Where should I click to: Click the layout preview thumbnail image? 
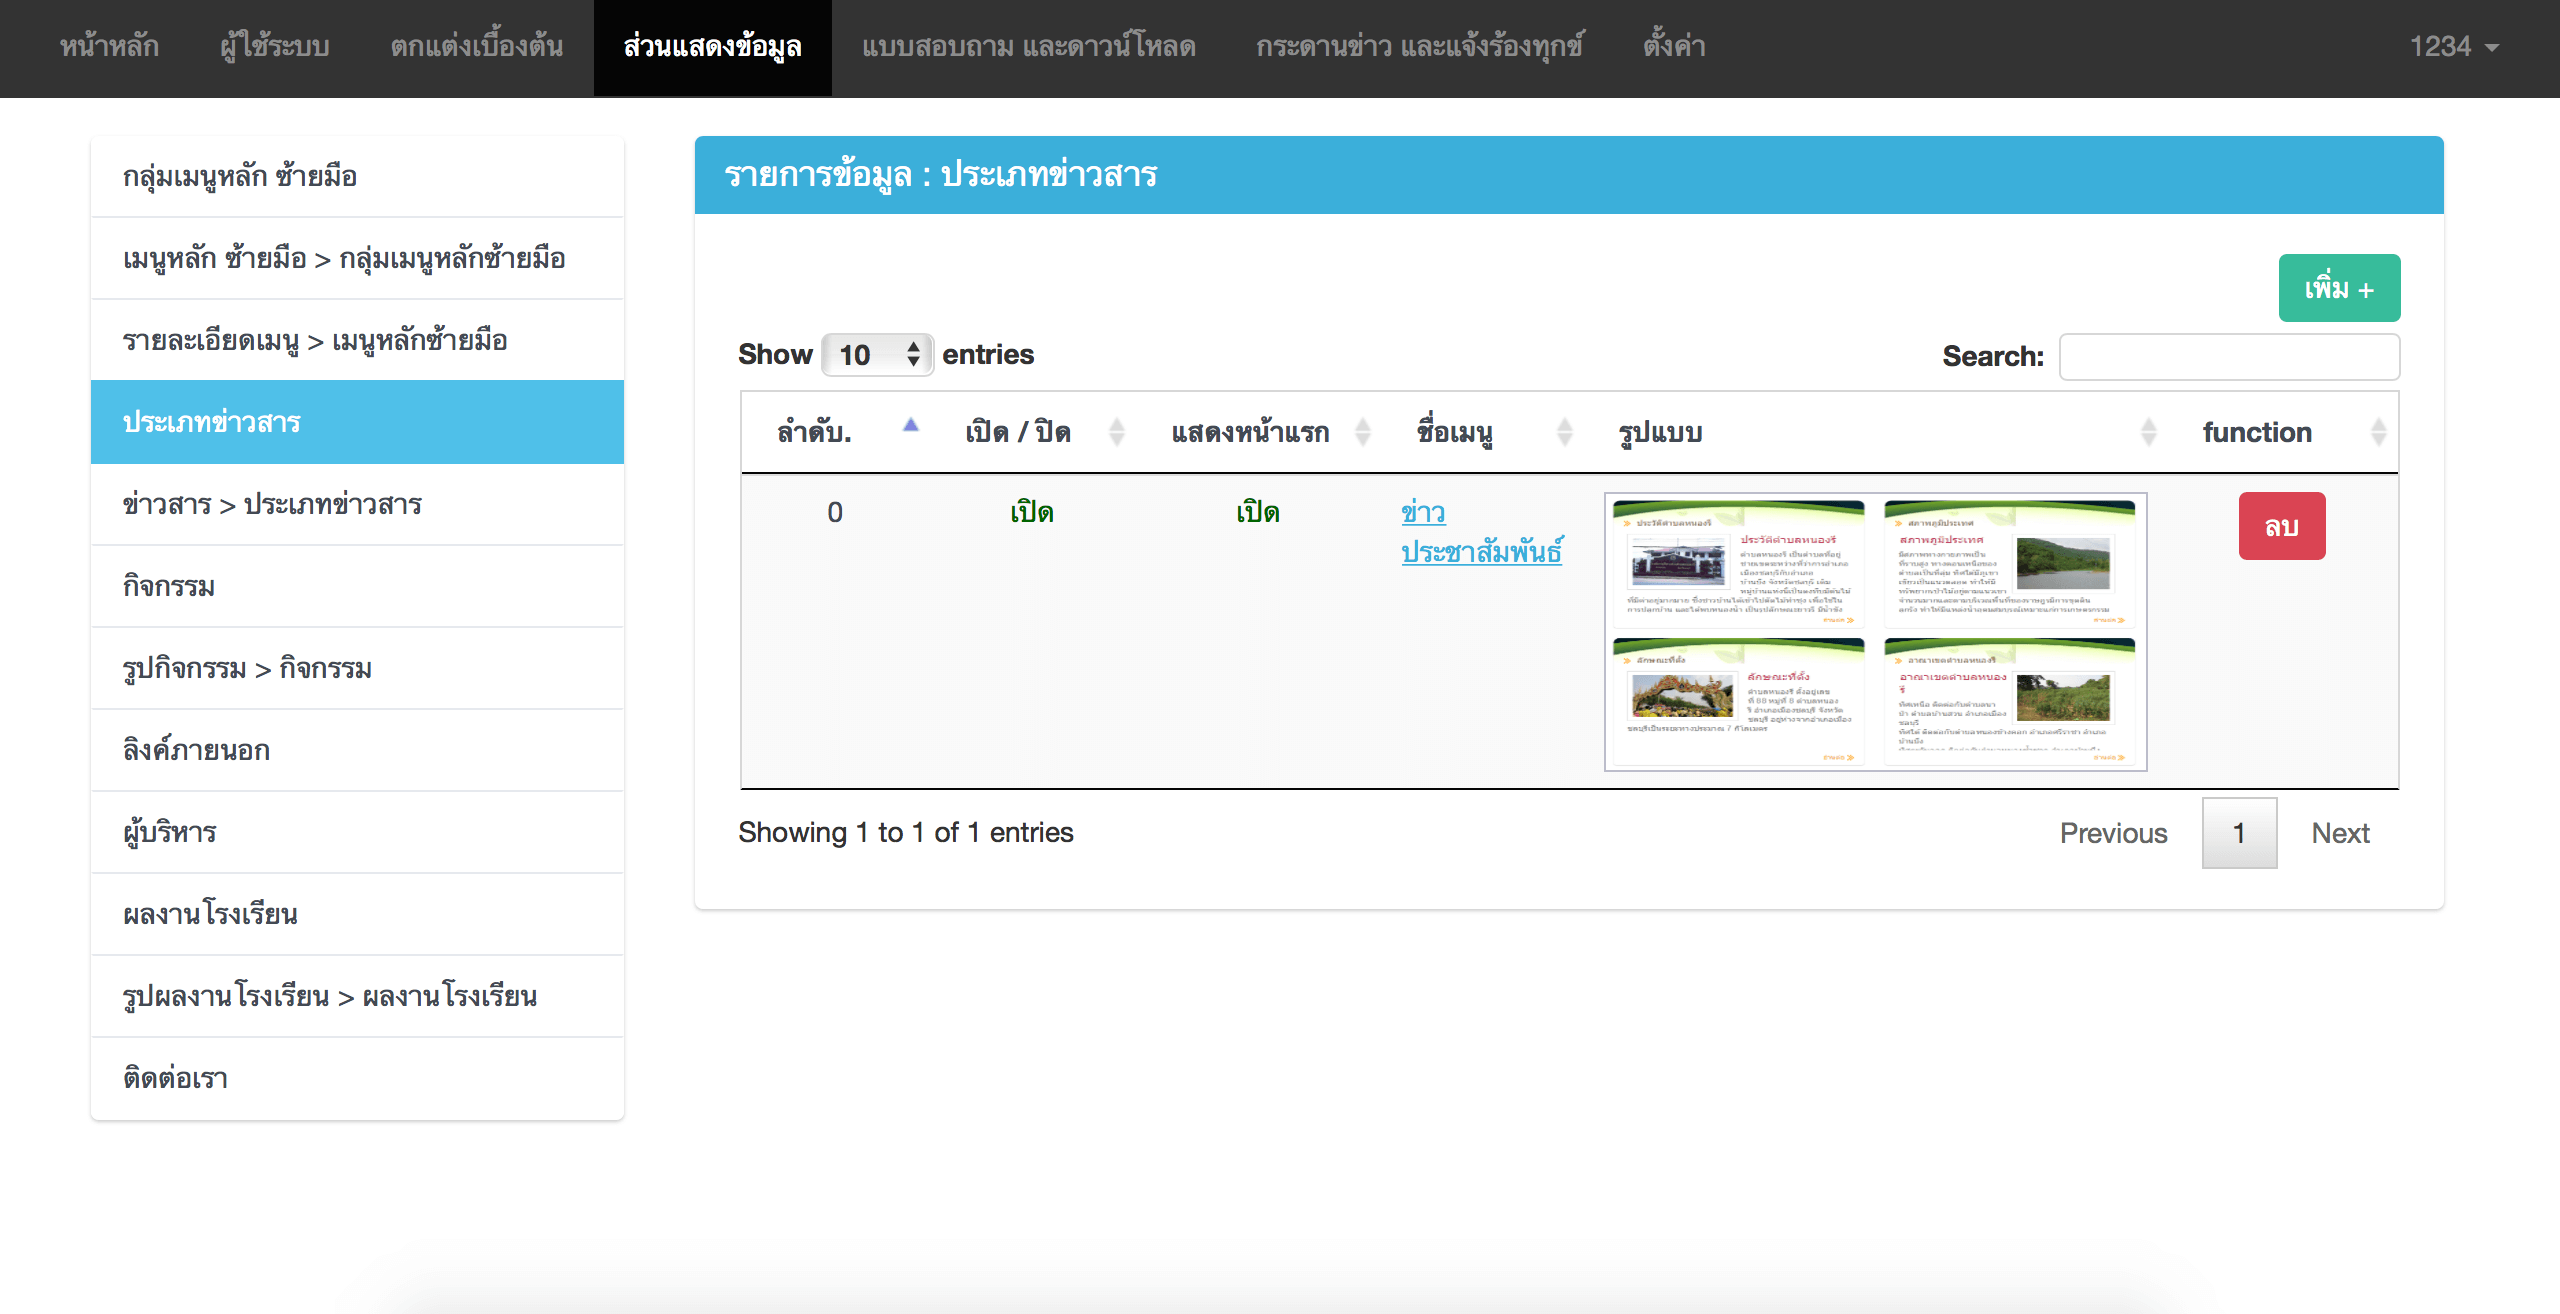(x=1874, y=632)
